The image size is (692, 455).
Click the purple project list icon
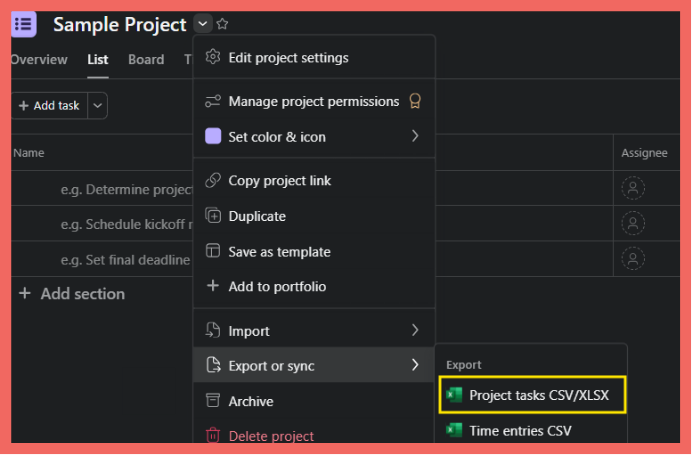point(23,24)
